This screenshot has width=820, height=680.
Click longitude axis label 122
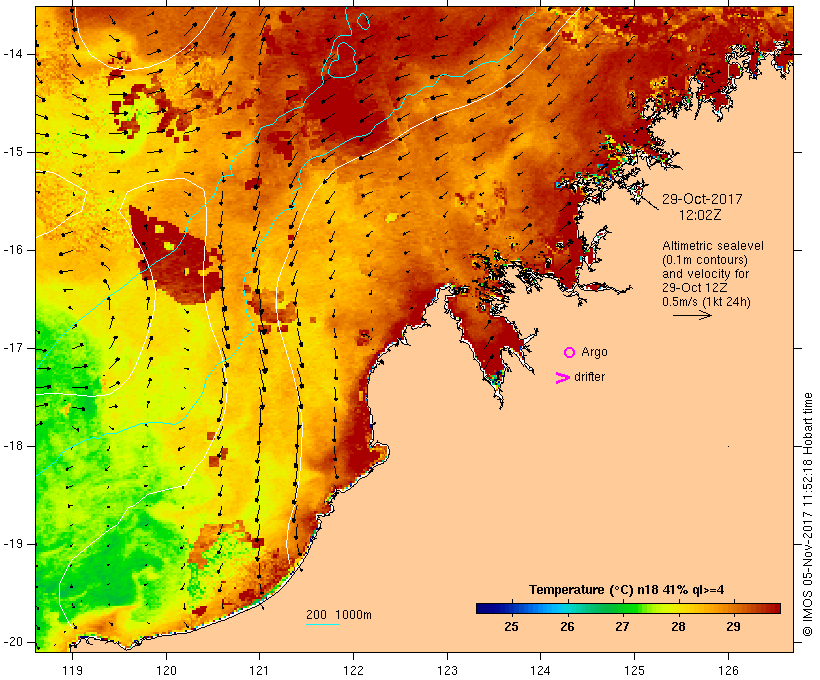point(353,670)
